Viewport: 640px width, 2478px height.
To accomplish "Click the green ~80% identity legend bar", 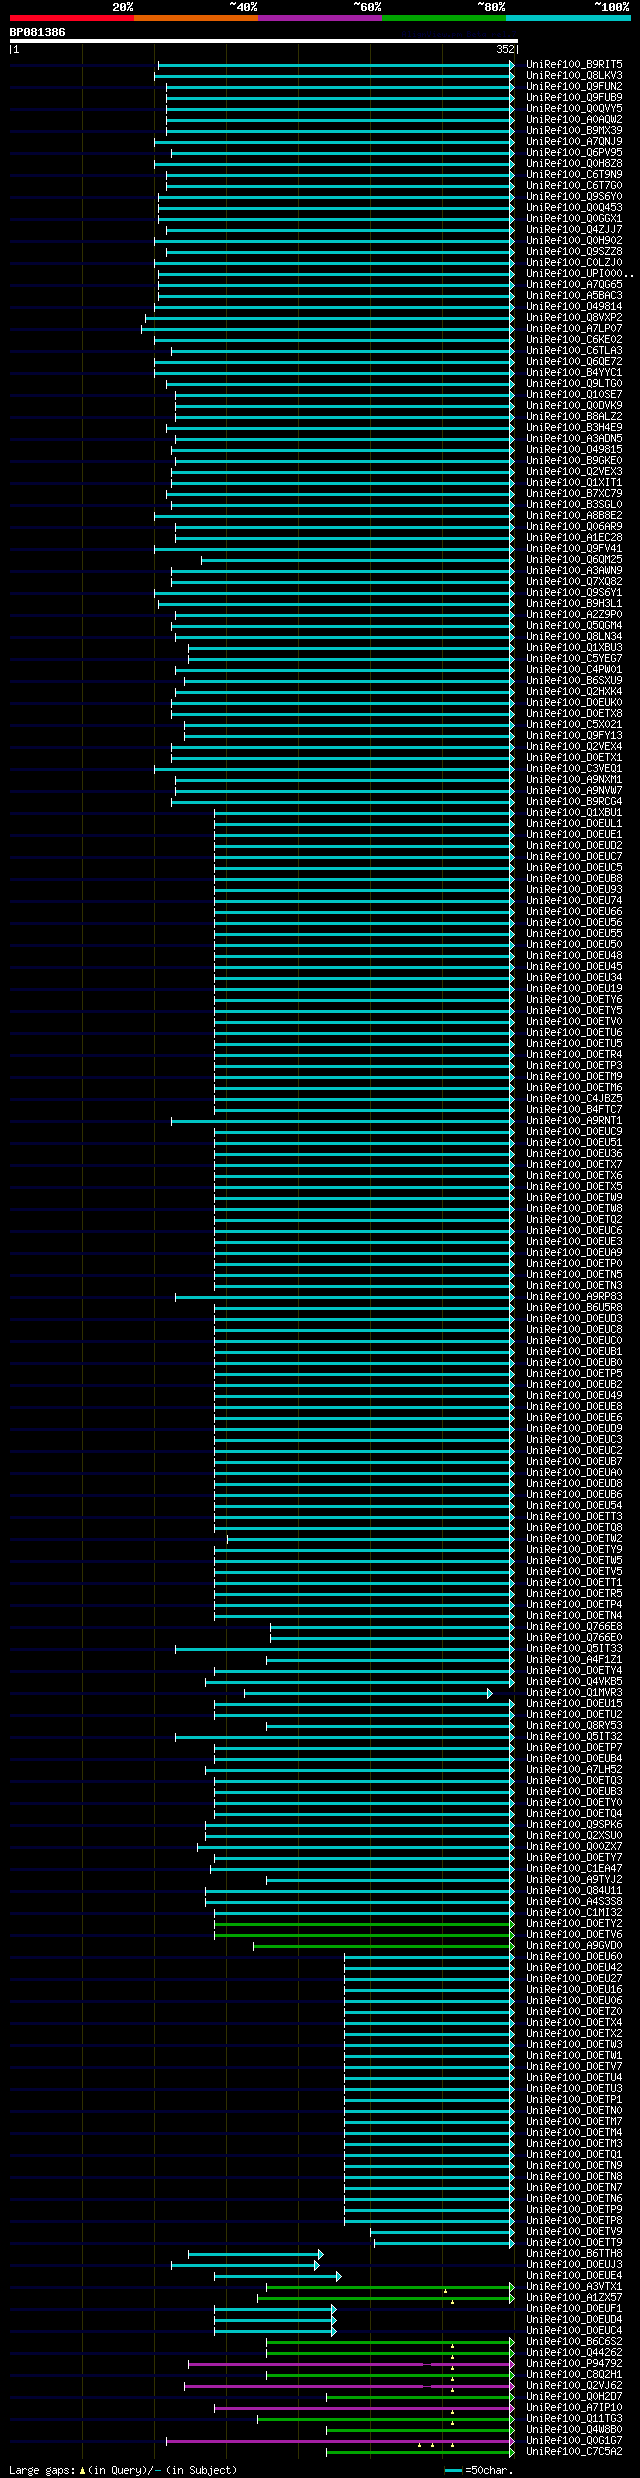I will pyautogui.click(x=443, y=18).
